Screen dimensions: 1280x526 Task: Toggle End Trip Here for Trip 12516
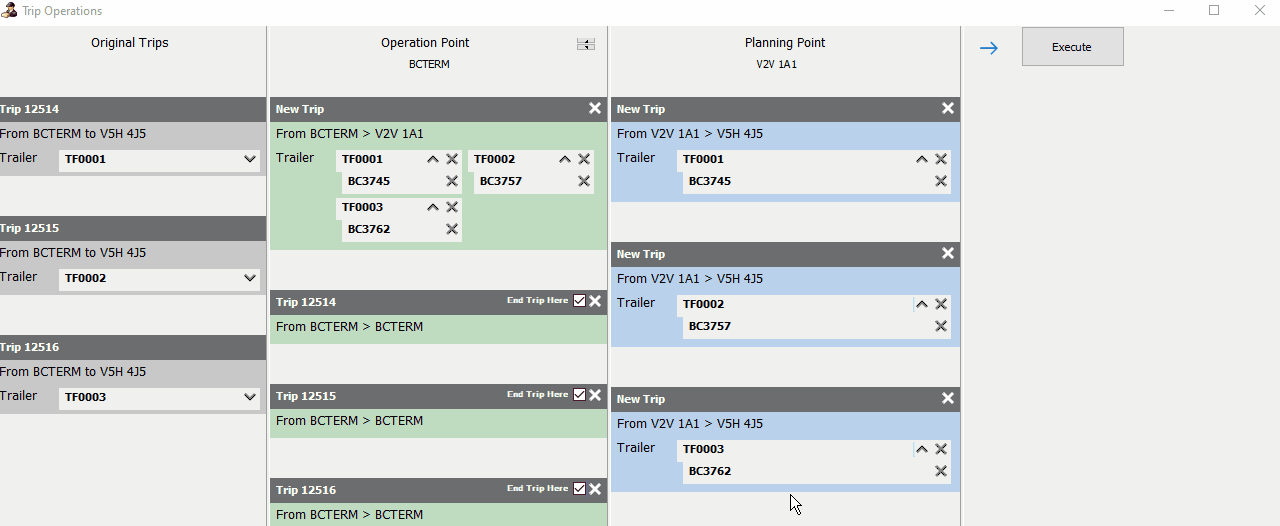pyautogui.click(x=579, y=489)
